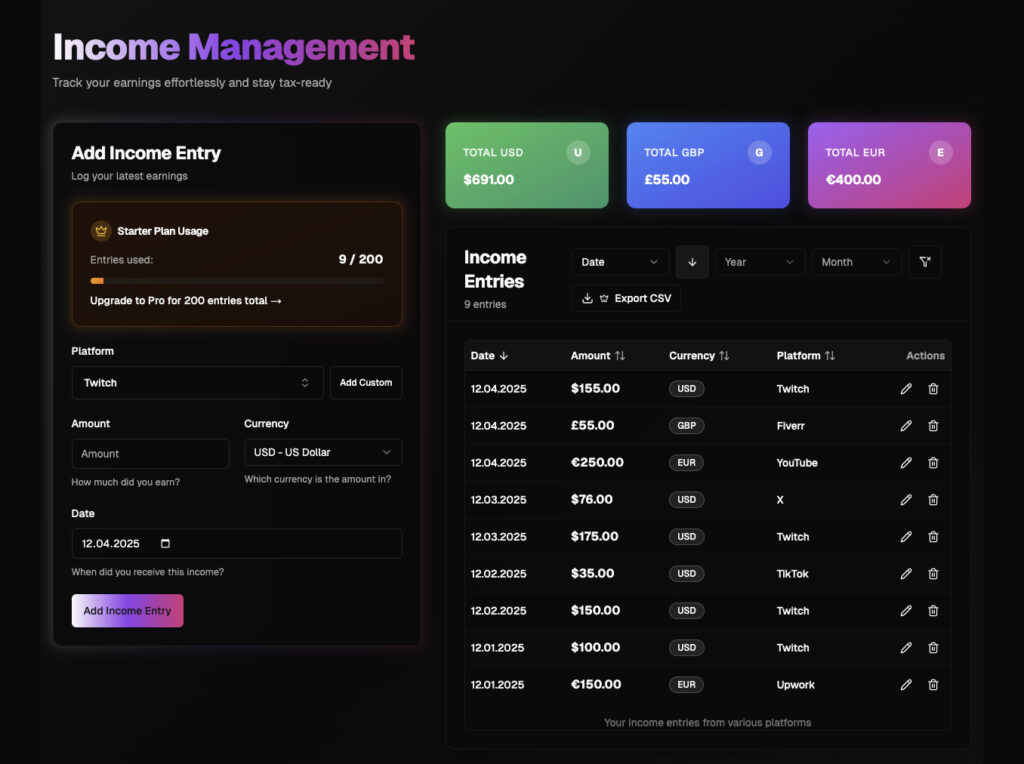This screenshot has width=1024, height=764.
Task: Click pencil icon for YouTube entry
Action: point(906,463)
